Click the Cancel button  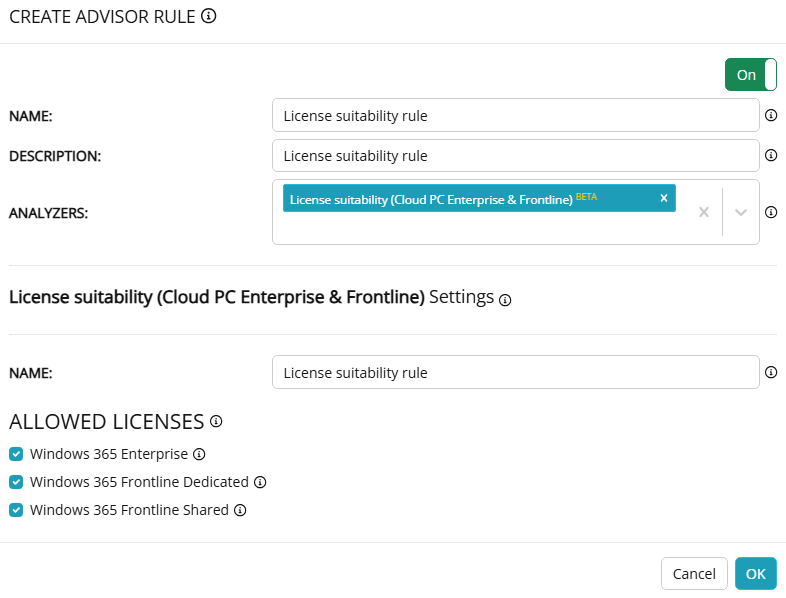(x=694, y=573)
